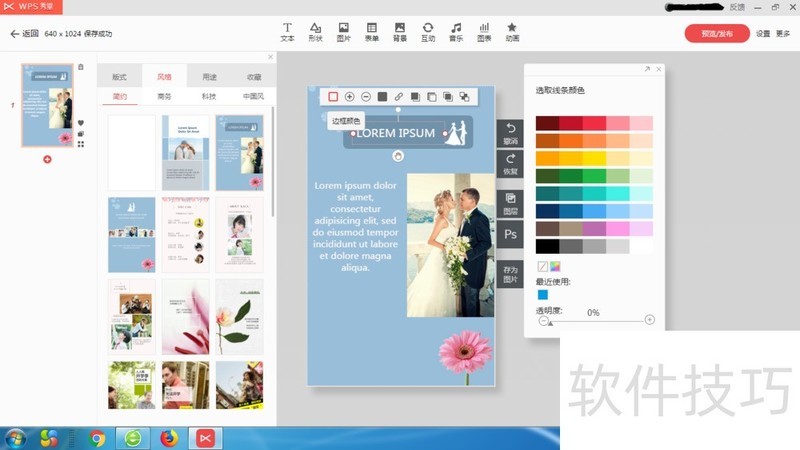Open 设置 settings
This screenshot has height=450, width=800.
pyautogui.click(x=763, y=34)
